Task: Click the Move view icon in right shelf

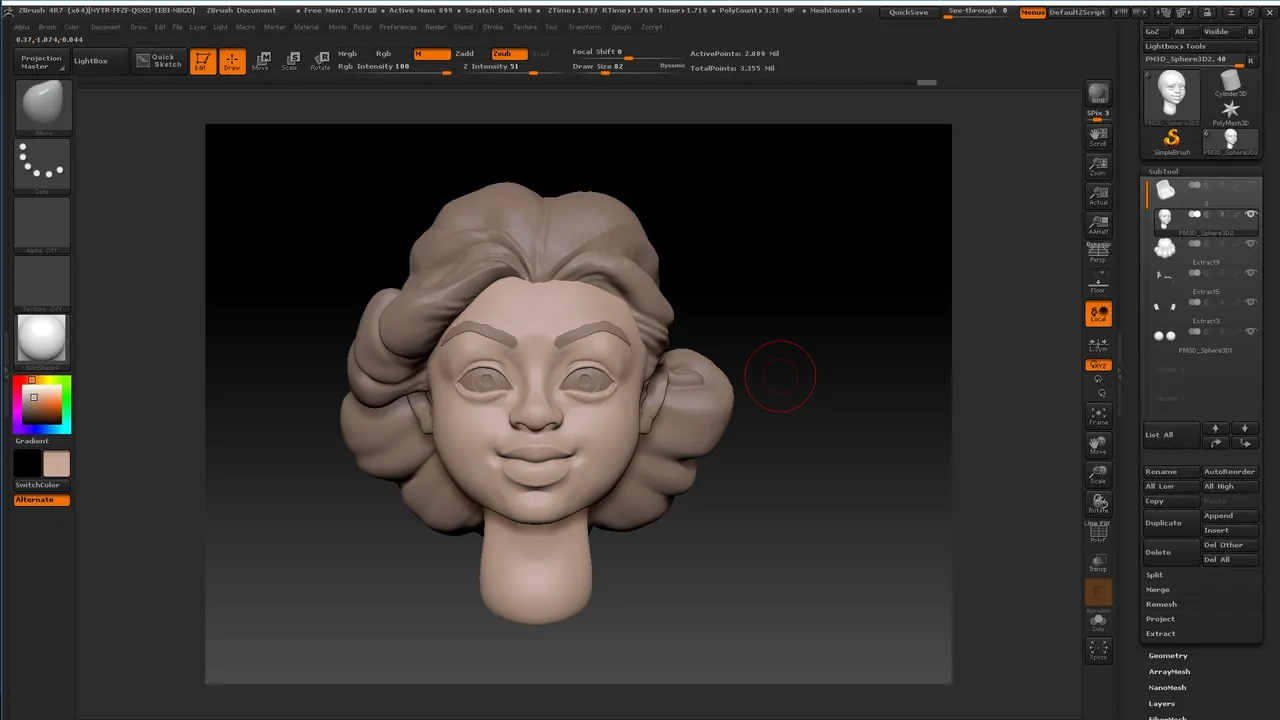Action: click(1098, 445)
